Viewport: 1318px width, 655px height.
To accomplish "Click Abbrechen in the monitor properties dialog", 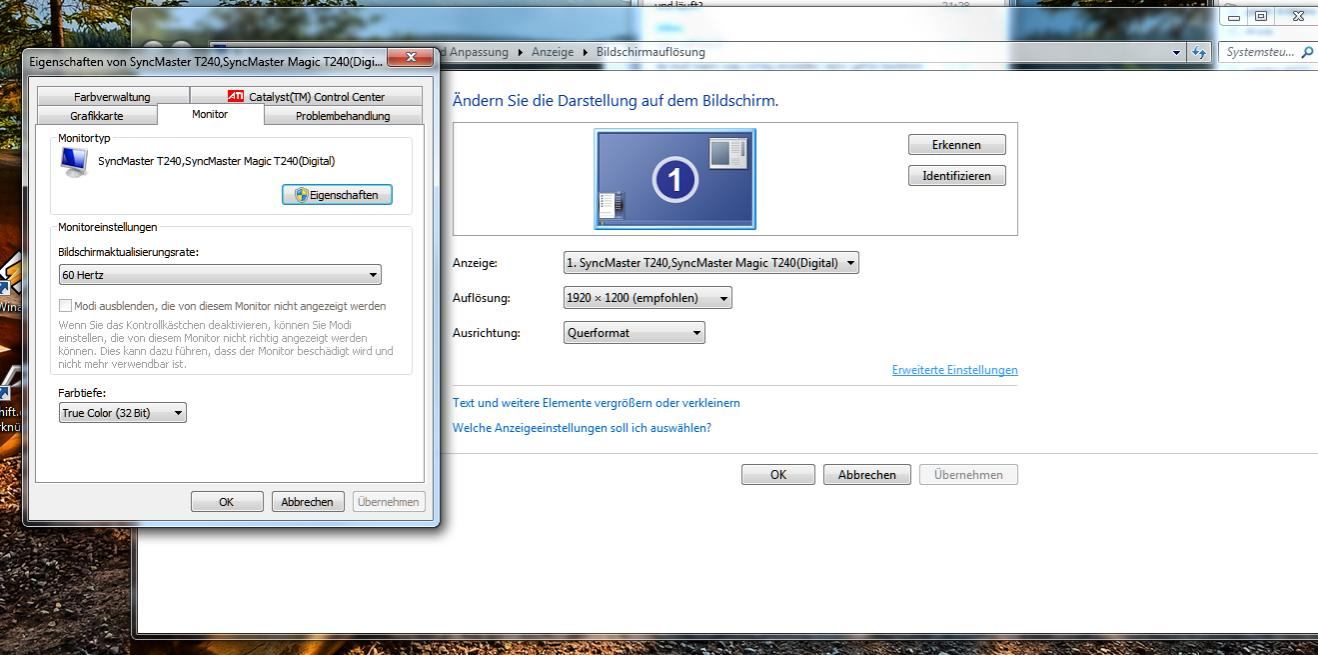I will click(308, 502).
